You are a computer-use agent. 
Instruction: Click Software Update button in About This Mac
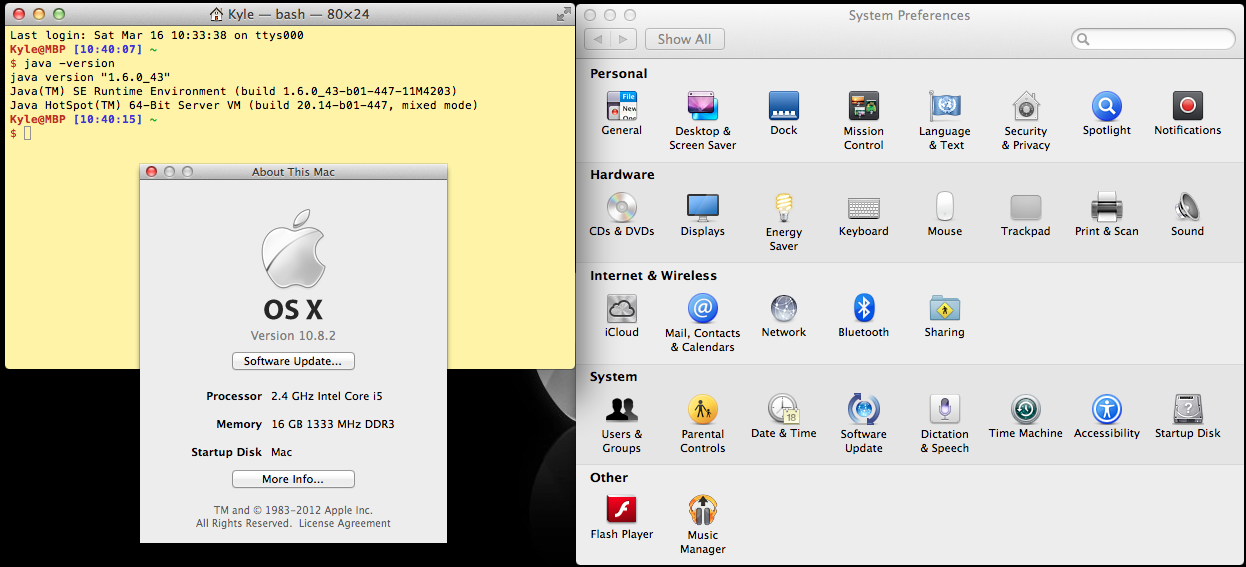coord(293,361)
